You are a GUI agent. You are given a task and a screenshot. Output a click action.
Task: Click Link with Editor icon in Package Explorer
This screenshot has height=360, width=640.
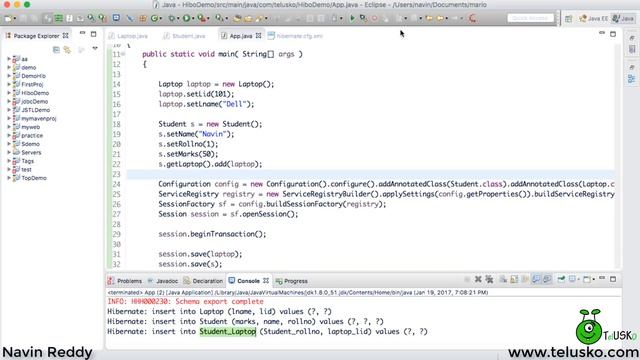point(67,49)
